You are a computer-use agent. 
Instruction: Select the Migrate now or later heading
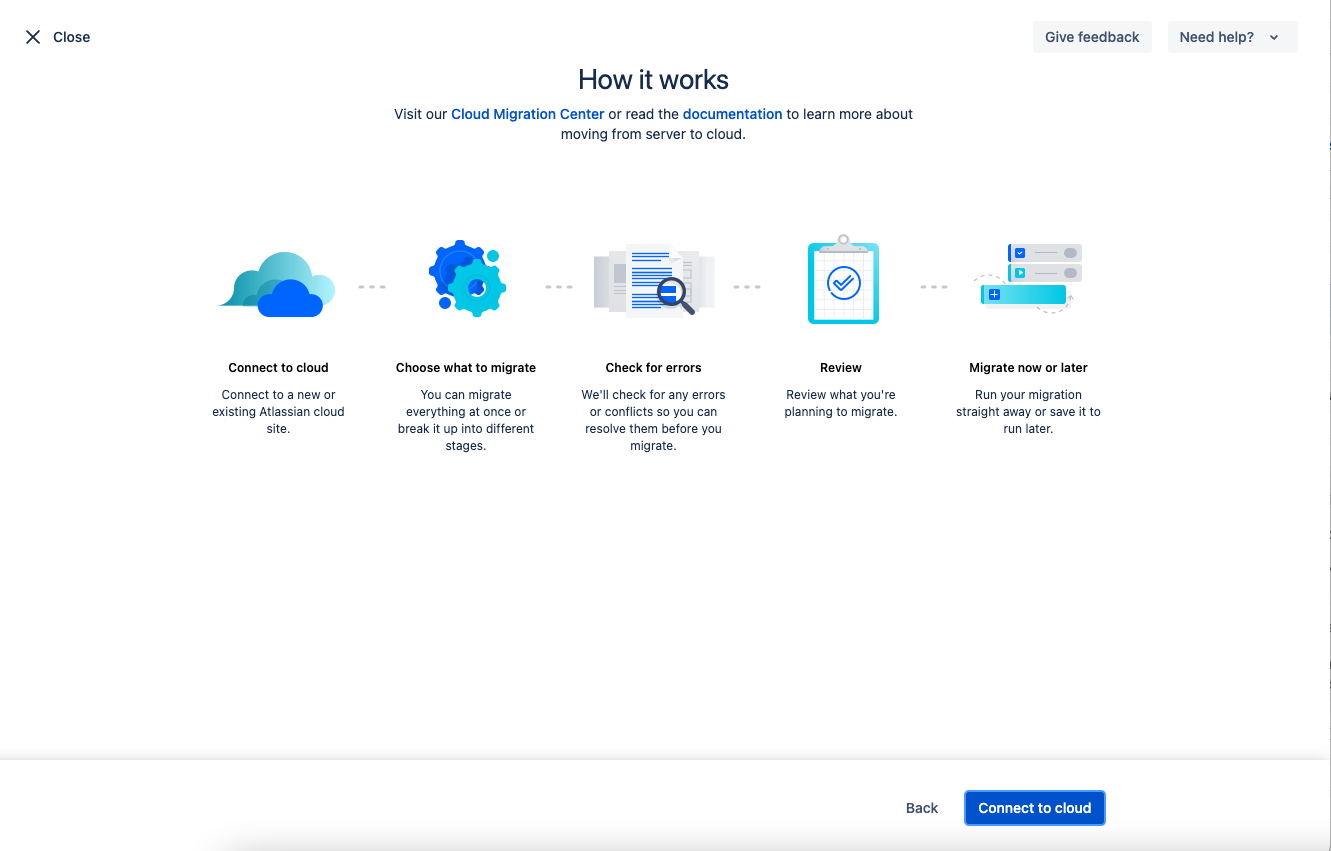[1028, 368]
